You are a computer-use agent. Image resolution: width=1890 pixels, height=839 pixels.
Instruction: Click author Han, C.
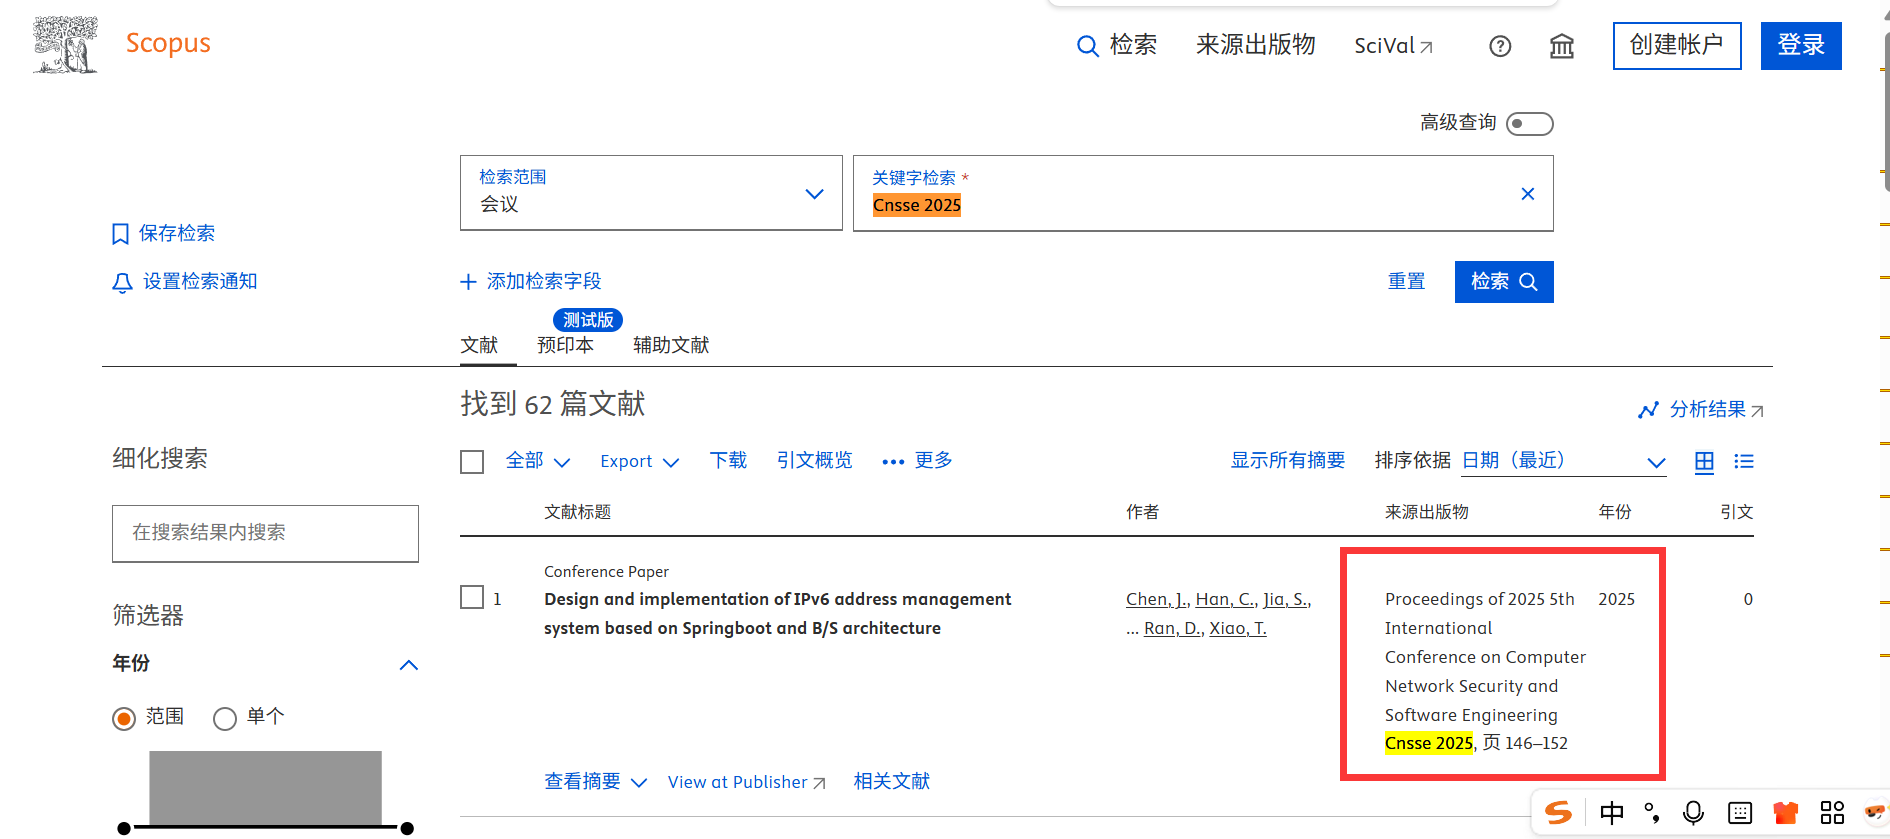[x=1226, y=599]
